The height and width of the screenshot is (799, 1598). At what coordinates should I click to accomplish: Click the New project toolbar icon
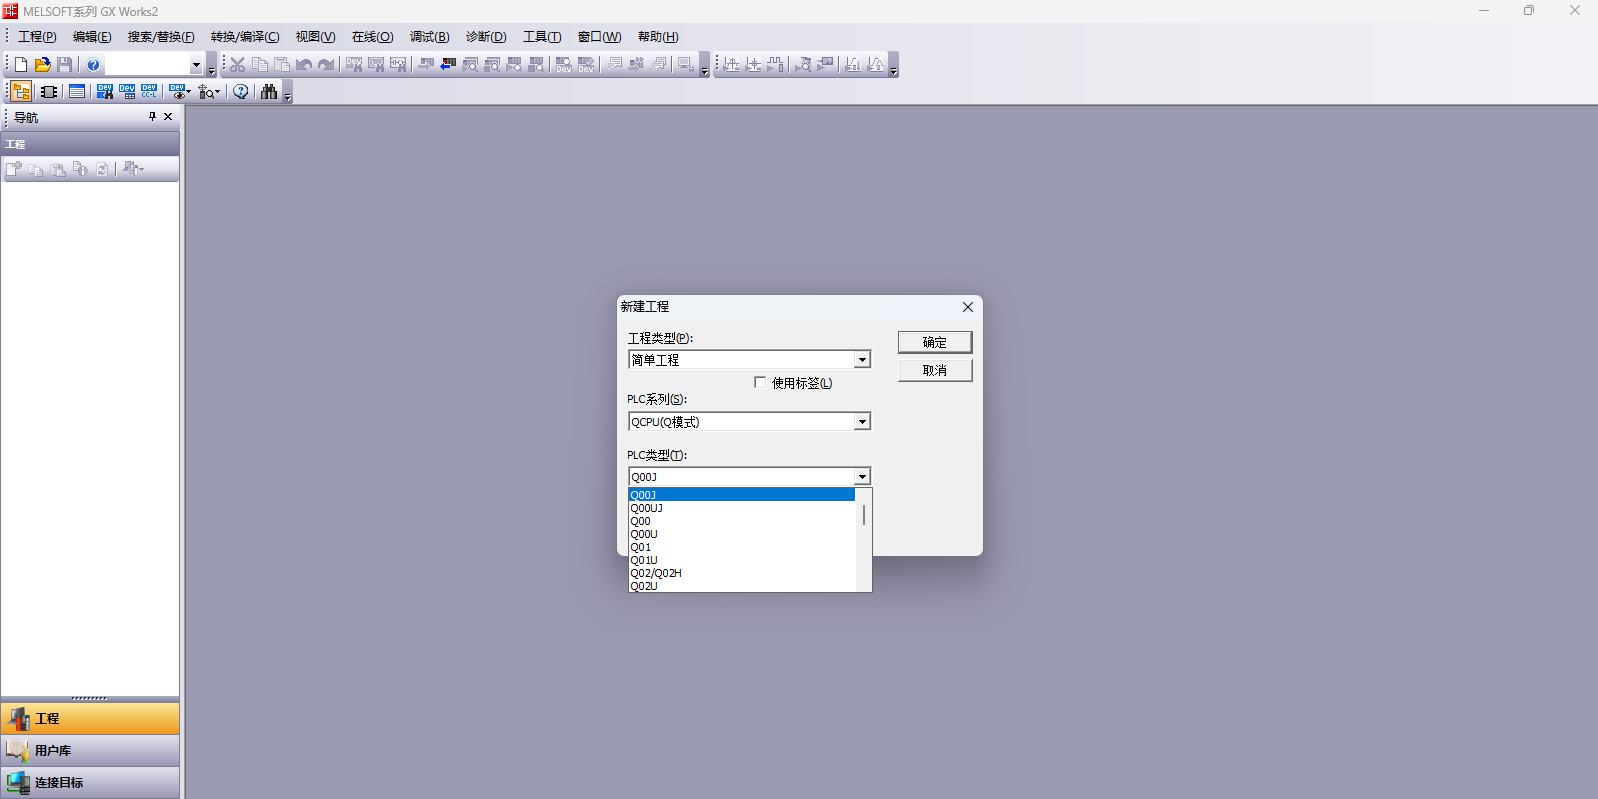pos(21,64)
